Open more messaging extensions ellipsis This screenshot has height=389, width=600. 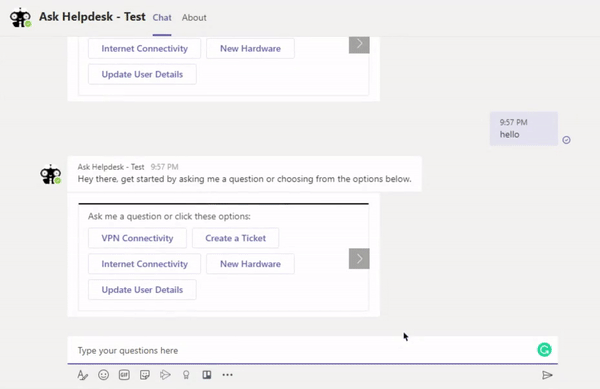point(227,375)
